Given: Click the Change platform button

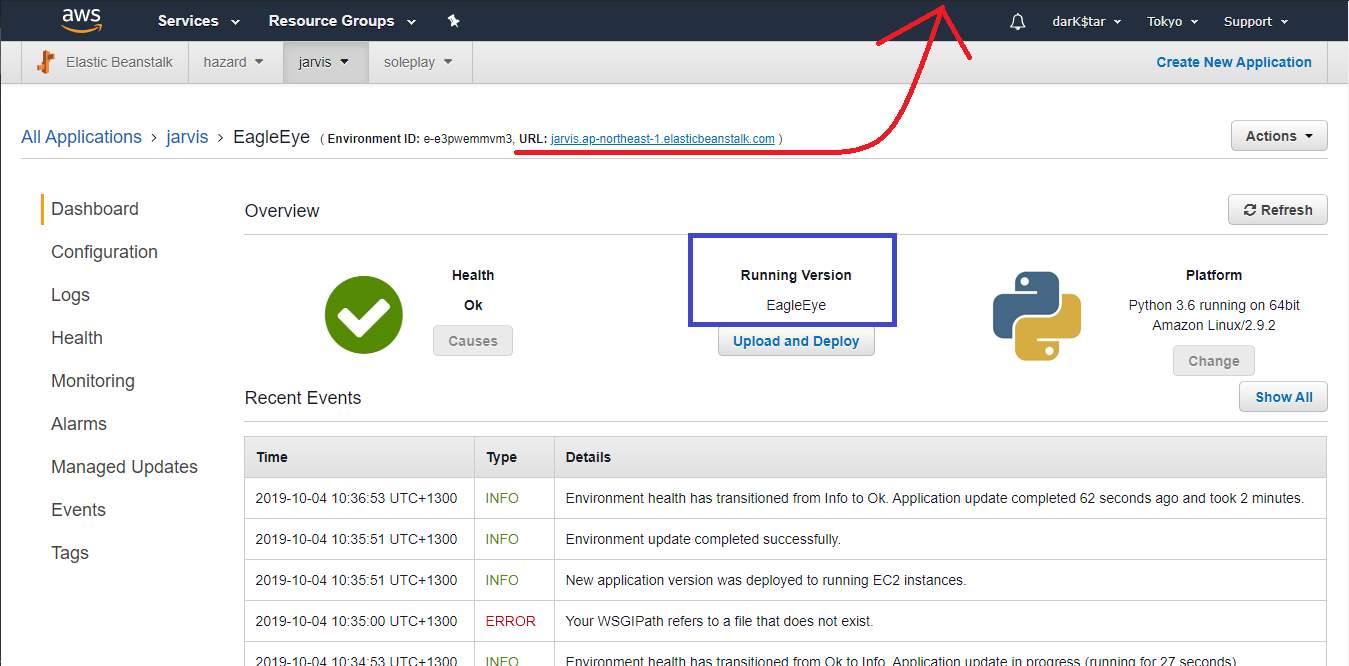Looking at the screenshot, I should [x=1214, y=361].
